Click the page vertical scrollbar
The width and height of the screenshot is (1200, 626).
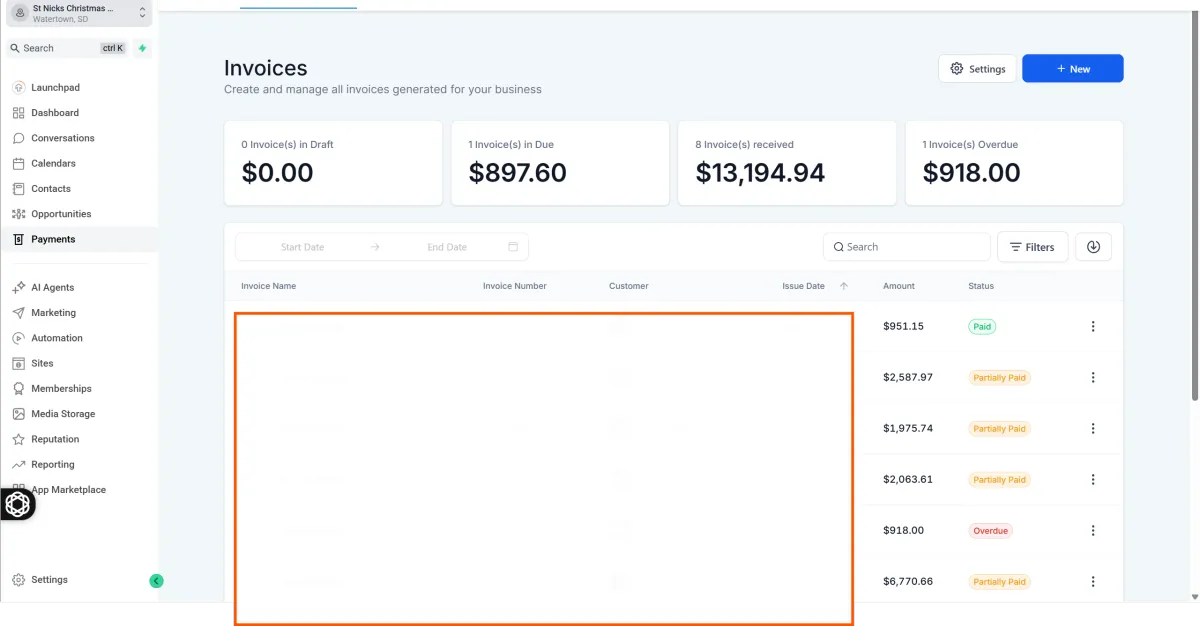pos(1195,200)
